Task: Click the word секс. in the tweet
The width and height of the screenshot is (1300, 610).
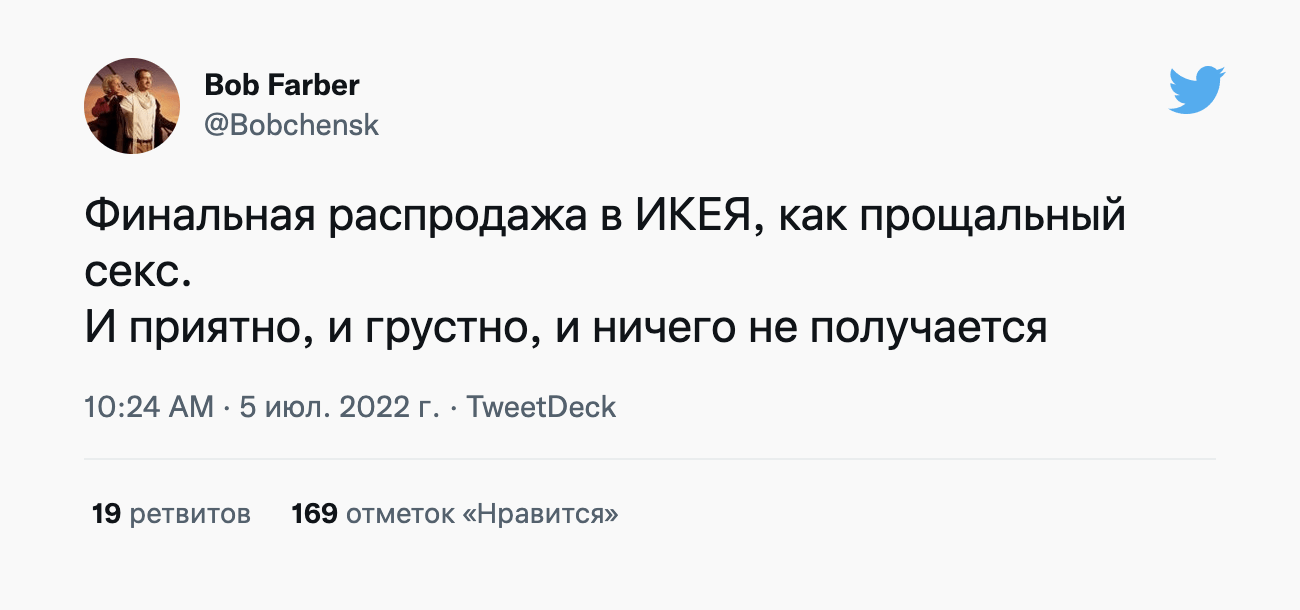Action: coord(137,270)
